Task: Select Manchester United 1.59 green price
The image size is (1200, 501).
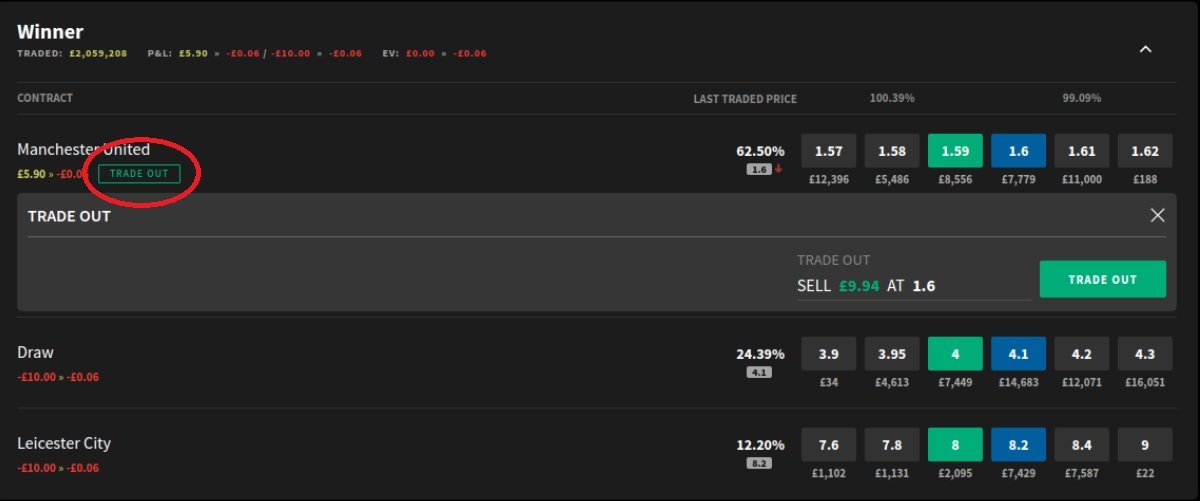Action: (x=955, y=151)
